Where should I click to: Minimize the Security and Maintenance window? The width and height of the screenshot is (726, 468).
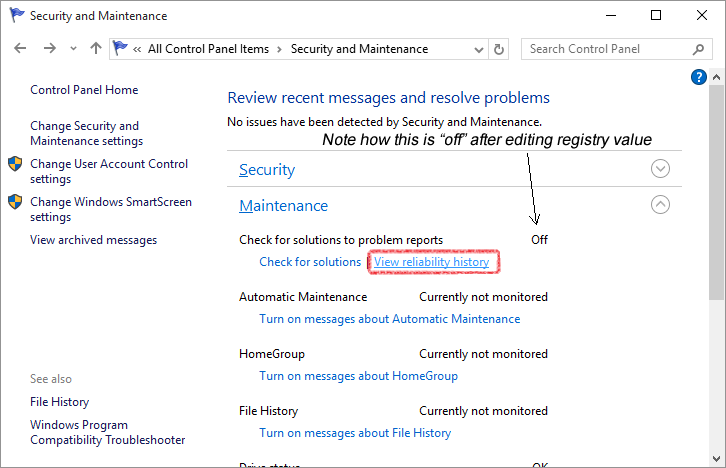coord(611,15)
